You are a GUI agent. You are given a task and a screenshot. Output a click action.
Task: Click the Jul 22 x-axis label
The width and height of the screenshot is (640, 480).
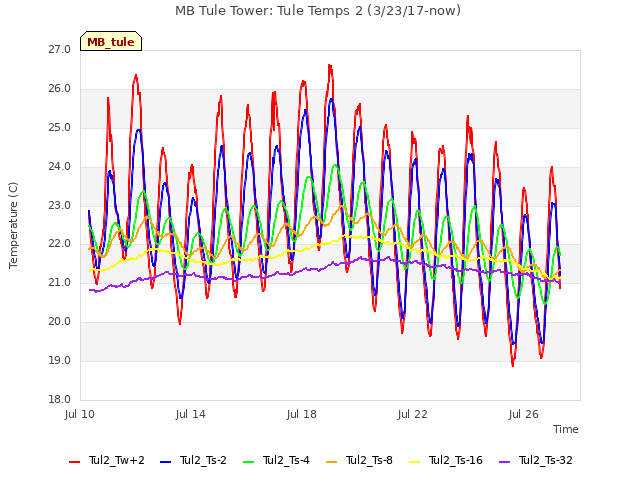click(x=413, y=414)
